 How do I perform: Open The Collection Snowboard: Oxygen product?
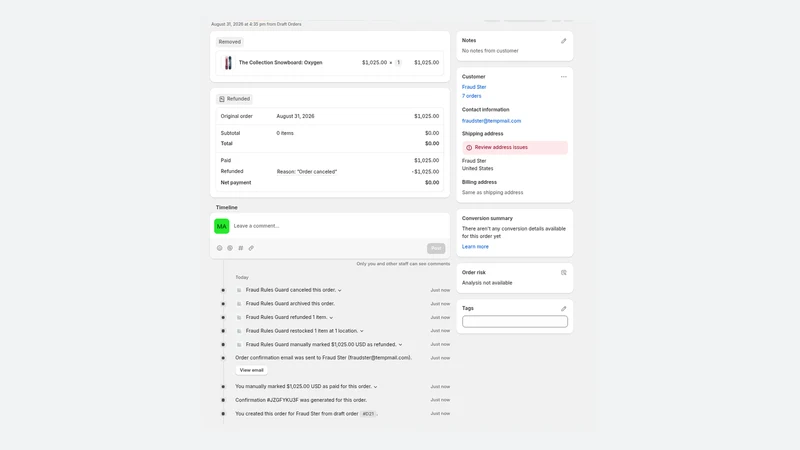[281, 63]
